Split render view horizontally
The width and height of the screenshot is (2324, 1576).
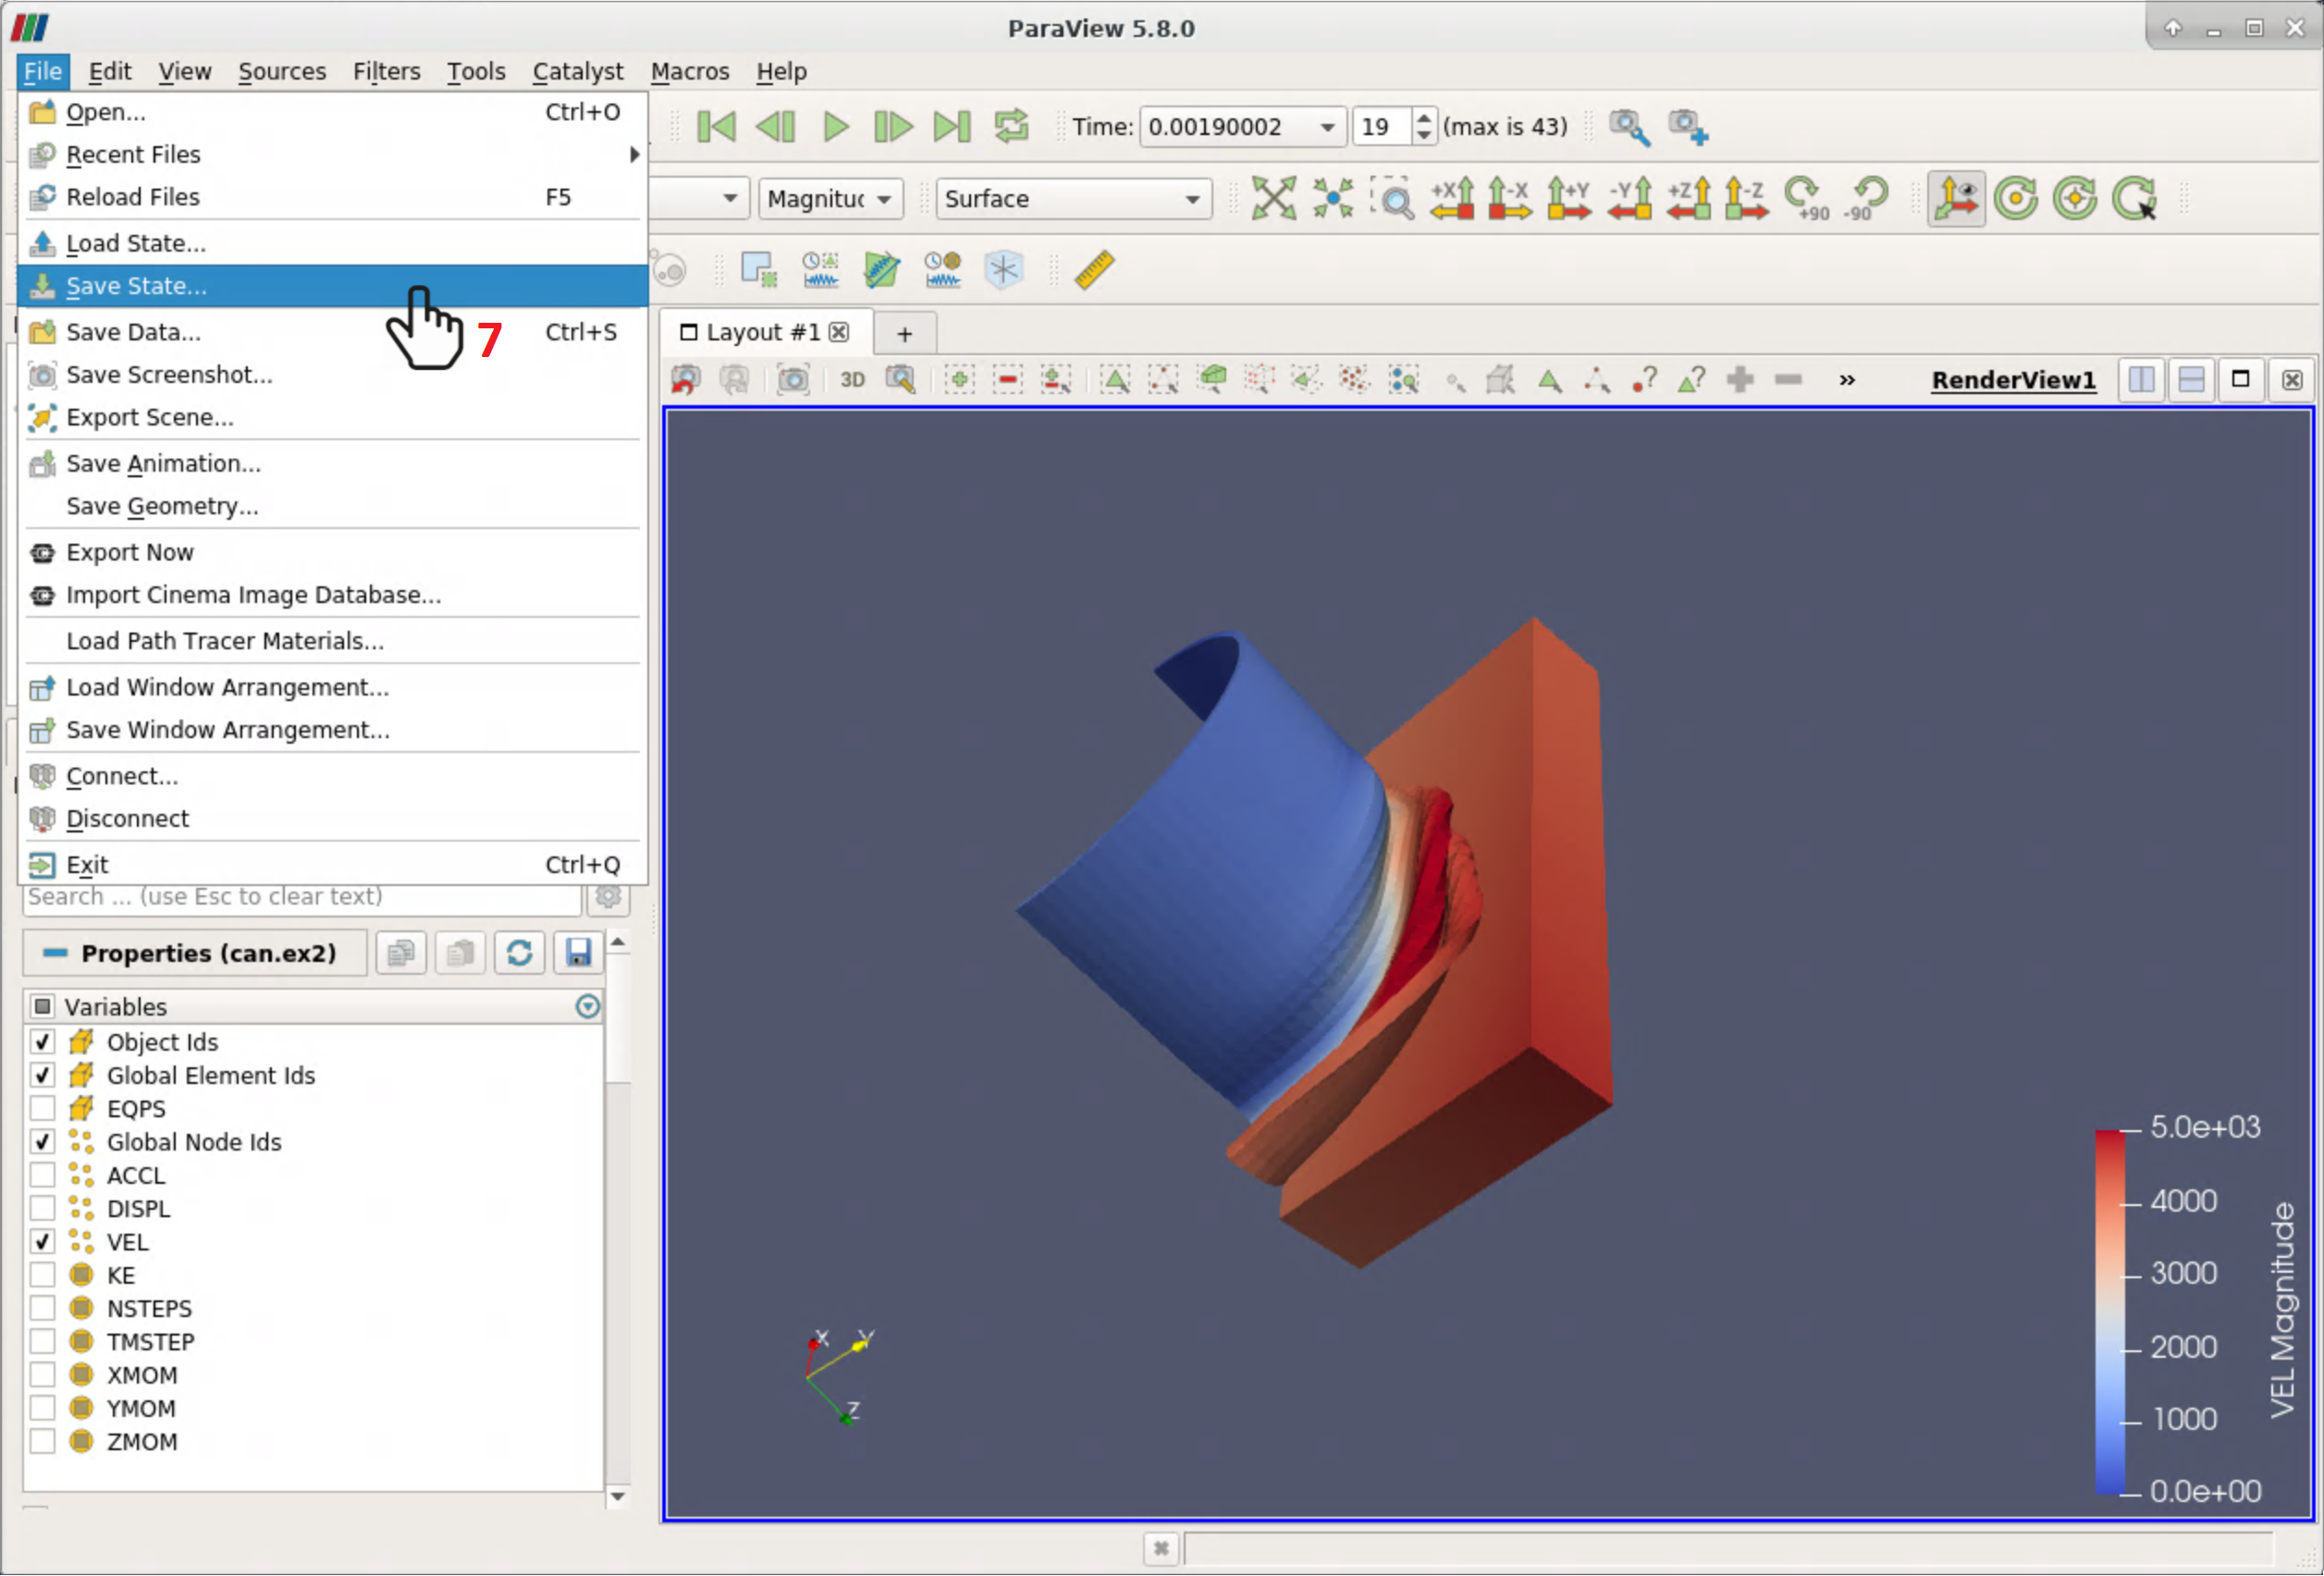[x=2141, y=380]
